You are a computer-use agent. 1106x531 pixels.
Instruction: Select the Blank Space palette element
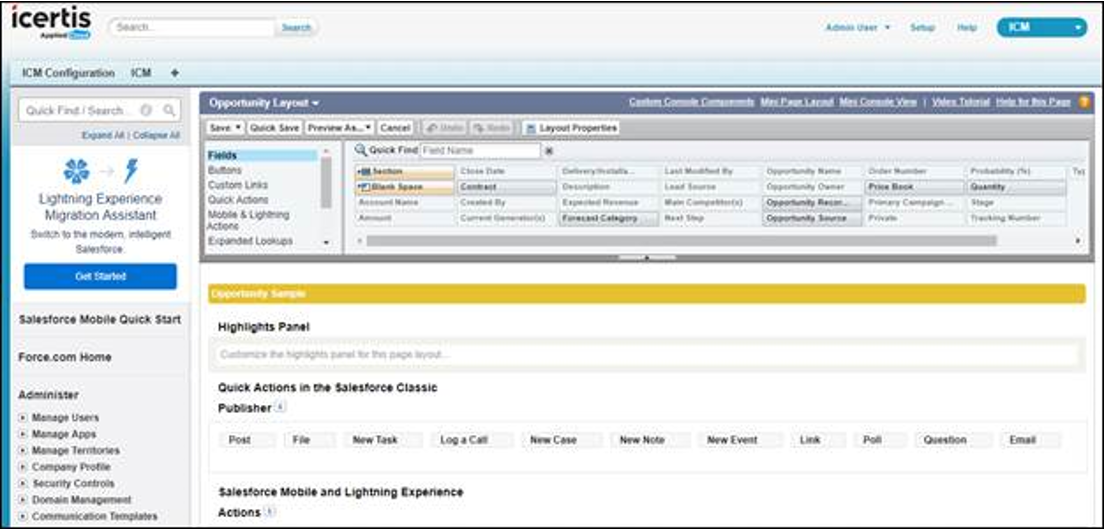(x=405, y=187)
